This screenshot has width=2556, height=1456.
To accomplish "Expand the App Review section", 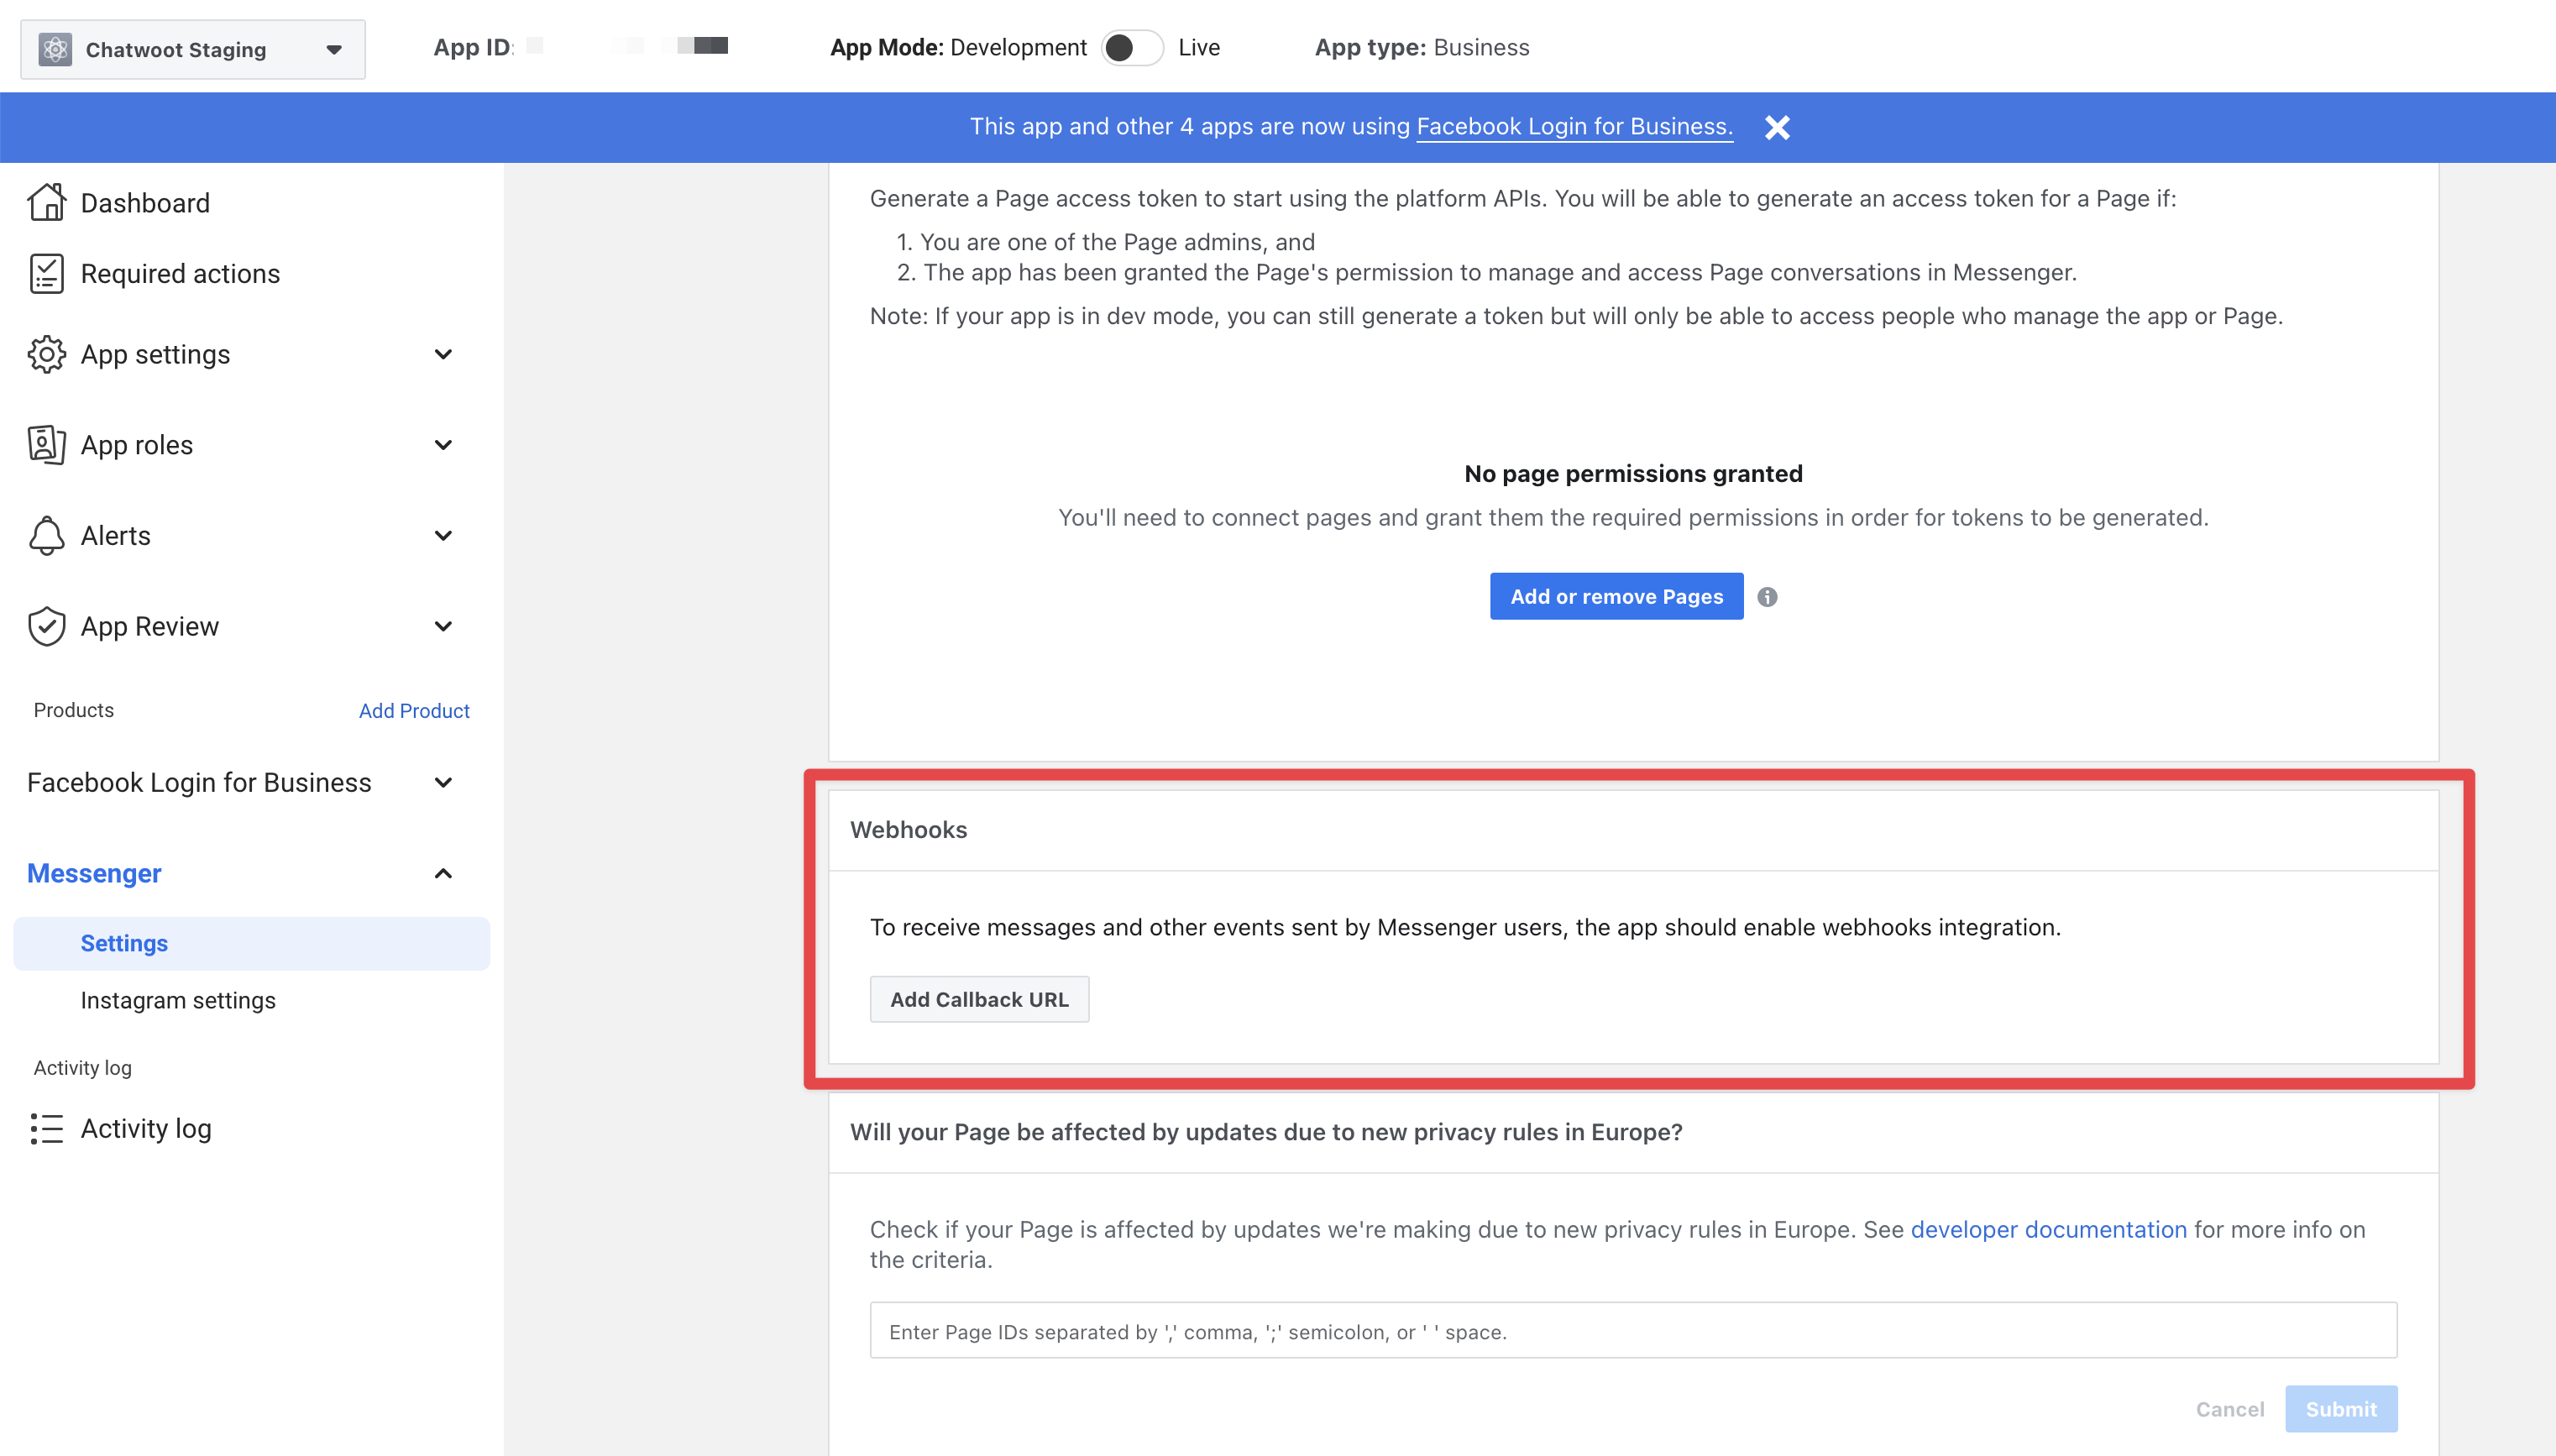I will [x=443, y=626].
